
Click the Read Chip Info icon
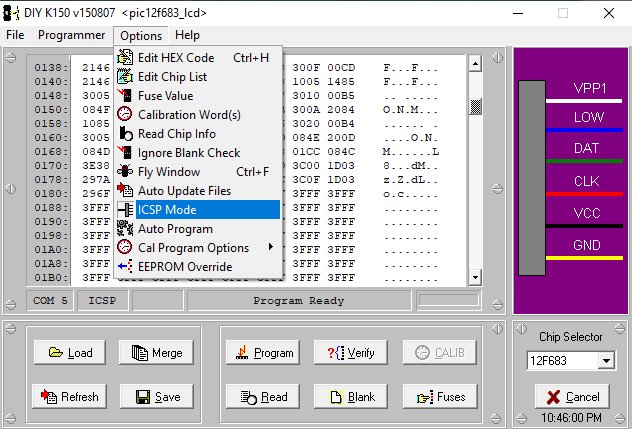click(125, 133)
